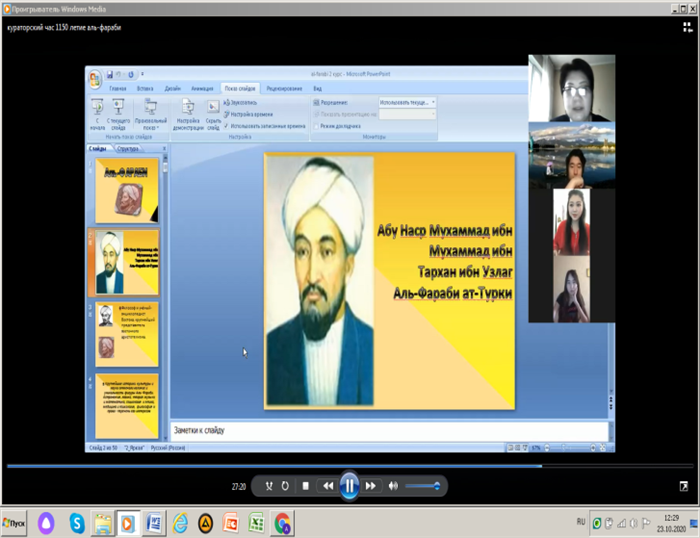700x538 pixels.
Task: Toggle repeat mode in the media player
Action: click(x=286, y=486)
